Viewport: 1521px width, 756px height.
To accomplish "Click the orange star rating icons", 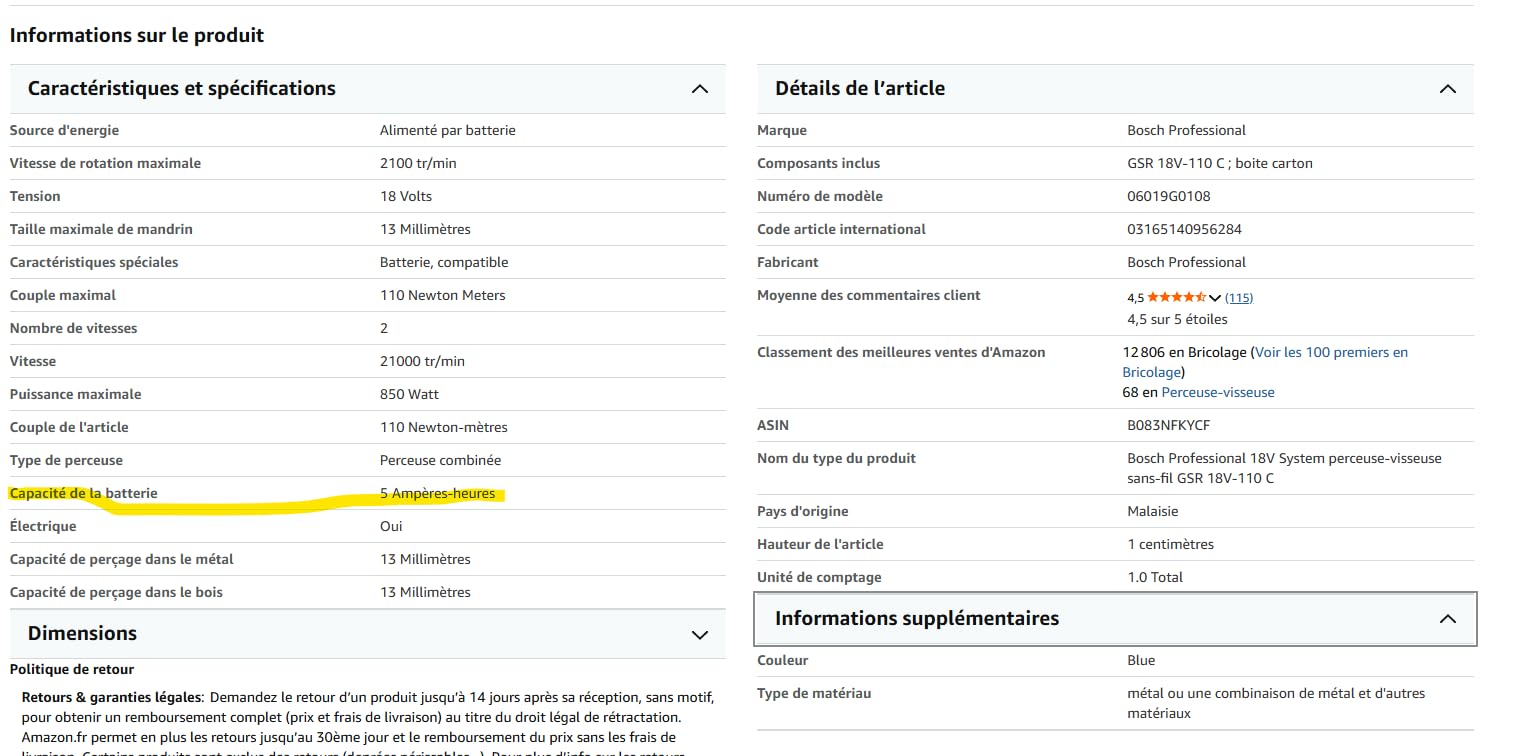I will click(x=1176, y=298).
